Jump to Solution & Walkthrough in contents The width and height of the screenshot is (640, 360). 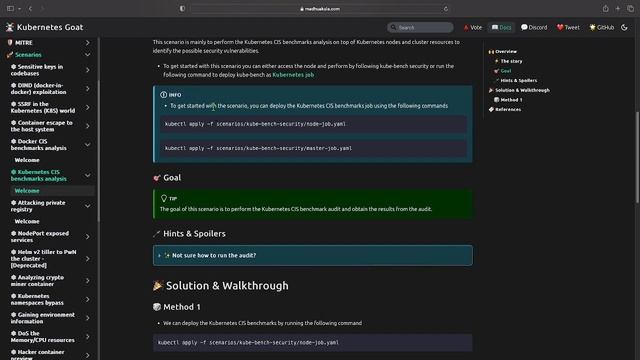pos(522,90)
